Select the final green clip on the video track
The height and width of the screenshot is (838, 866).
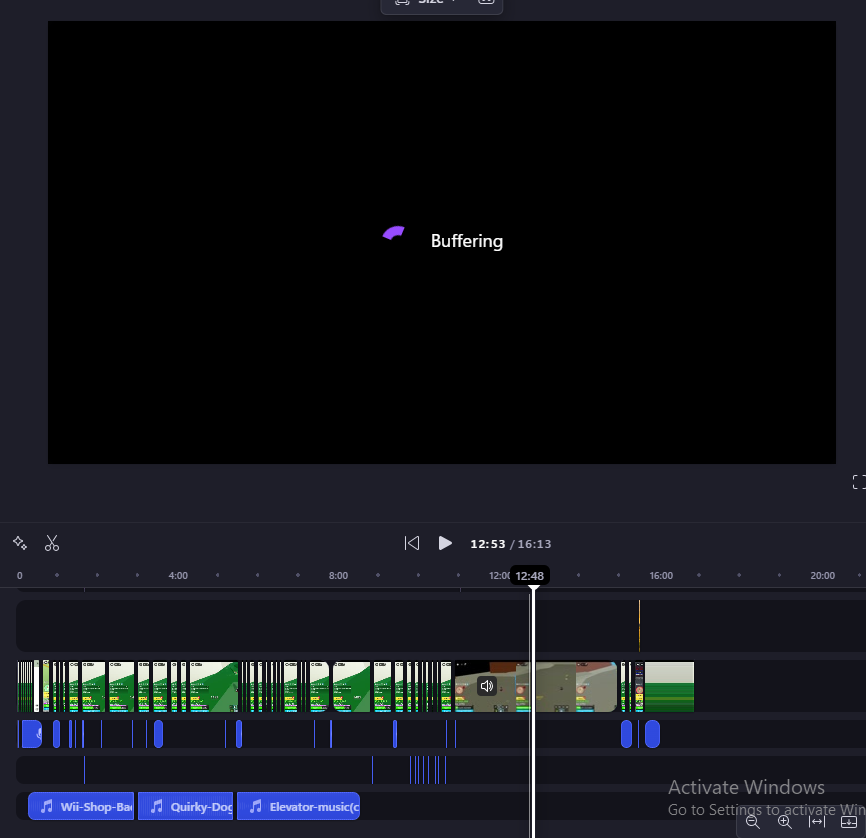pyautogui.click(x=669, y=687)
